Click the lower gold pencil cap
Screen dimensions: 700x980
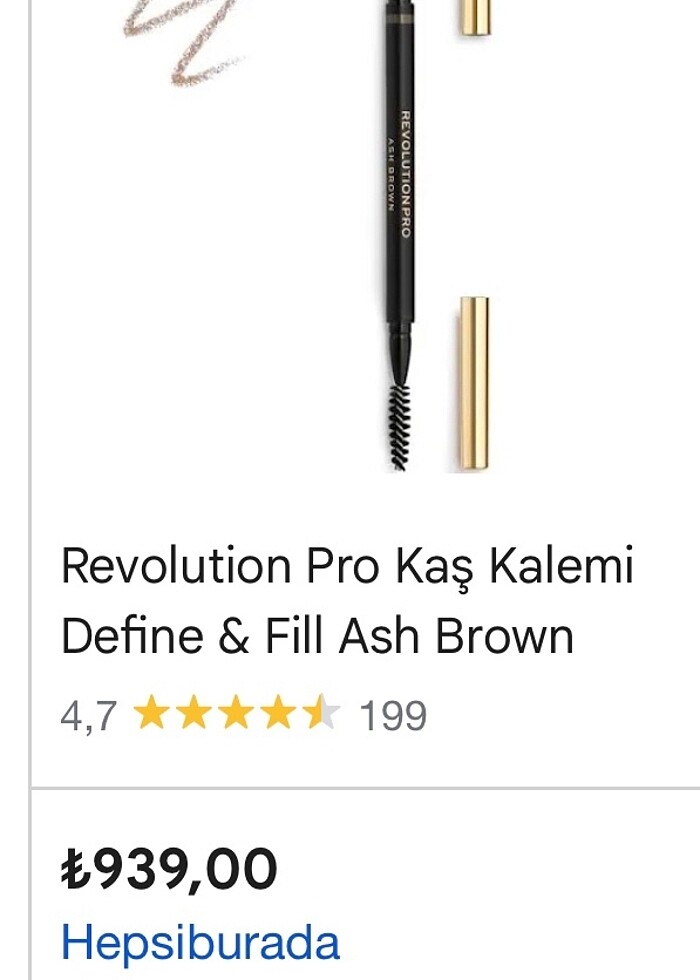pyautogui.click(x=475, y=384)
